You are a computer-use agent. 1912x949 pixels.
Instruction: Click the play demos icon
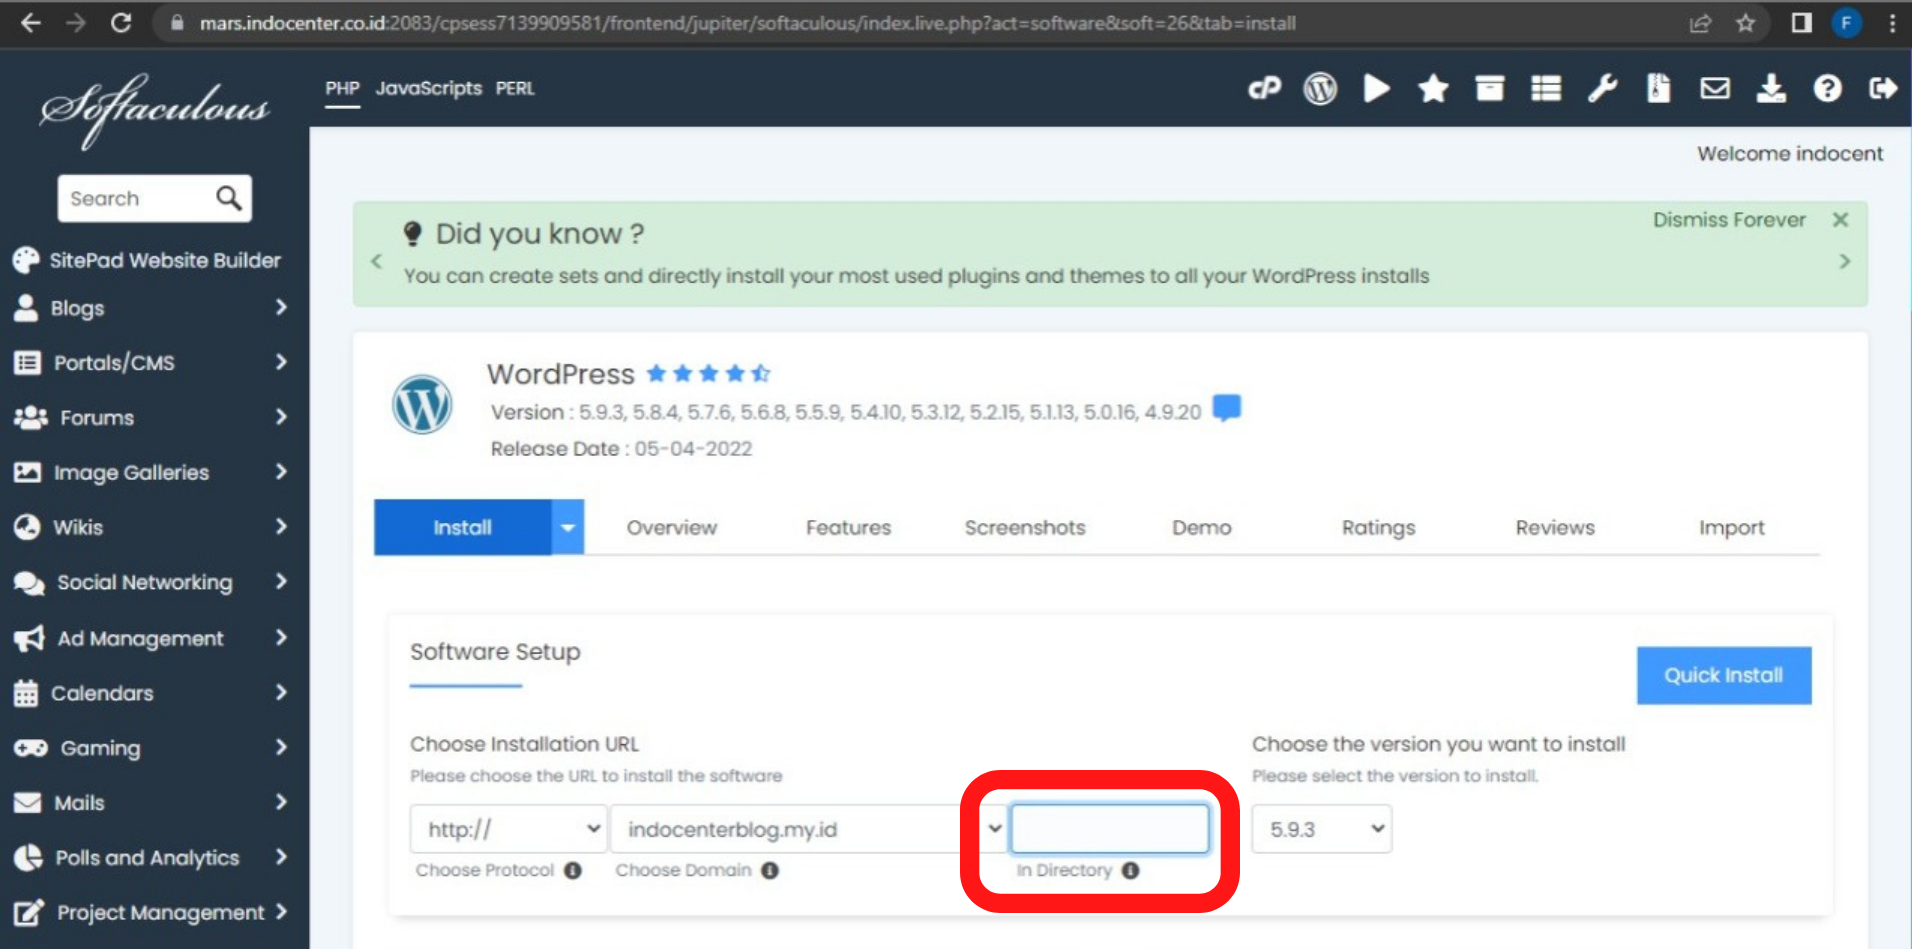pos(1377,89)
